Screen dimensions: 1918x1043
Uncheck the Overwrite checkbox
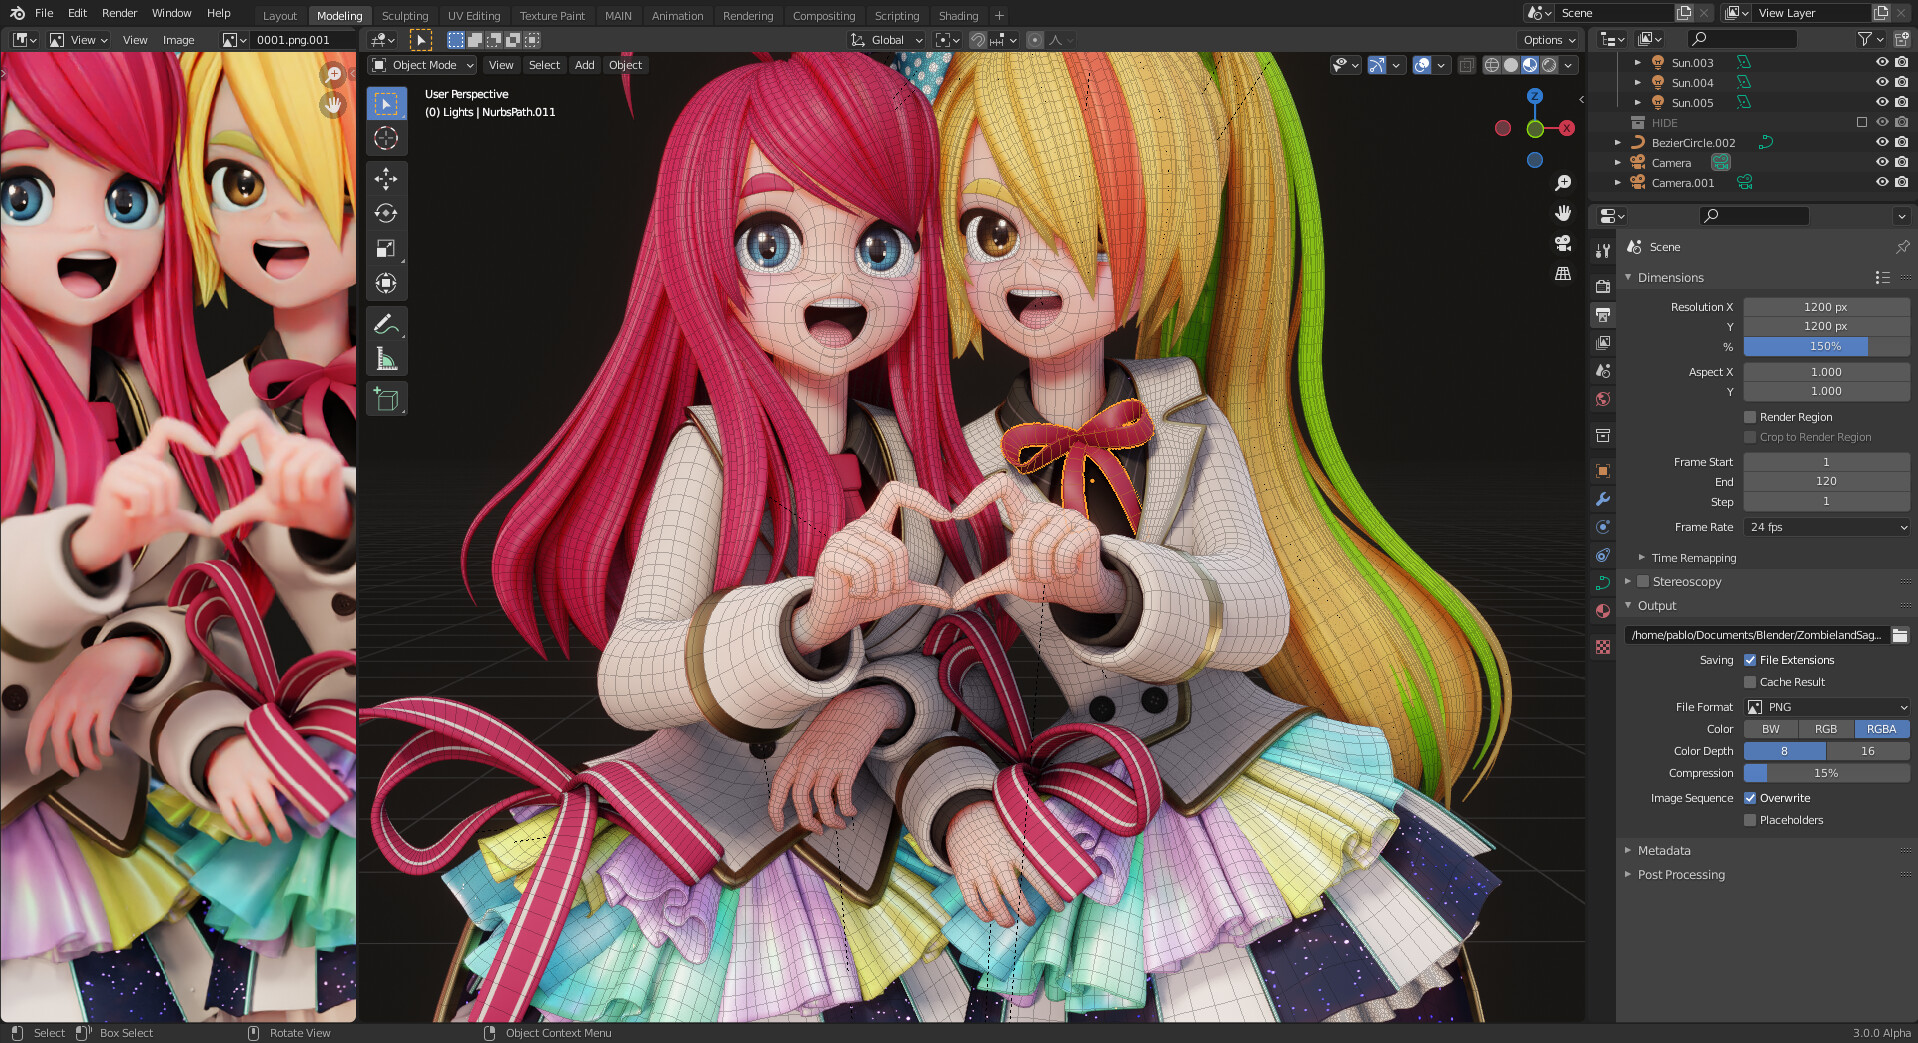[x=1750, y=798]
